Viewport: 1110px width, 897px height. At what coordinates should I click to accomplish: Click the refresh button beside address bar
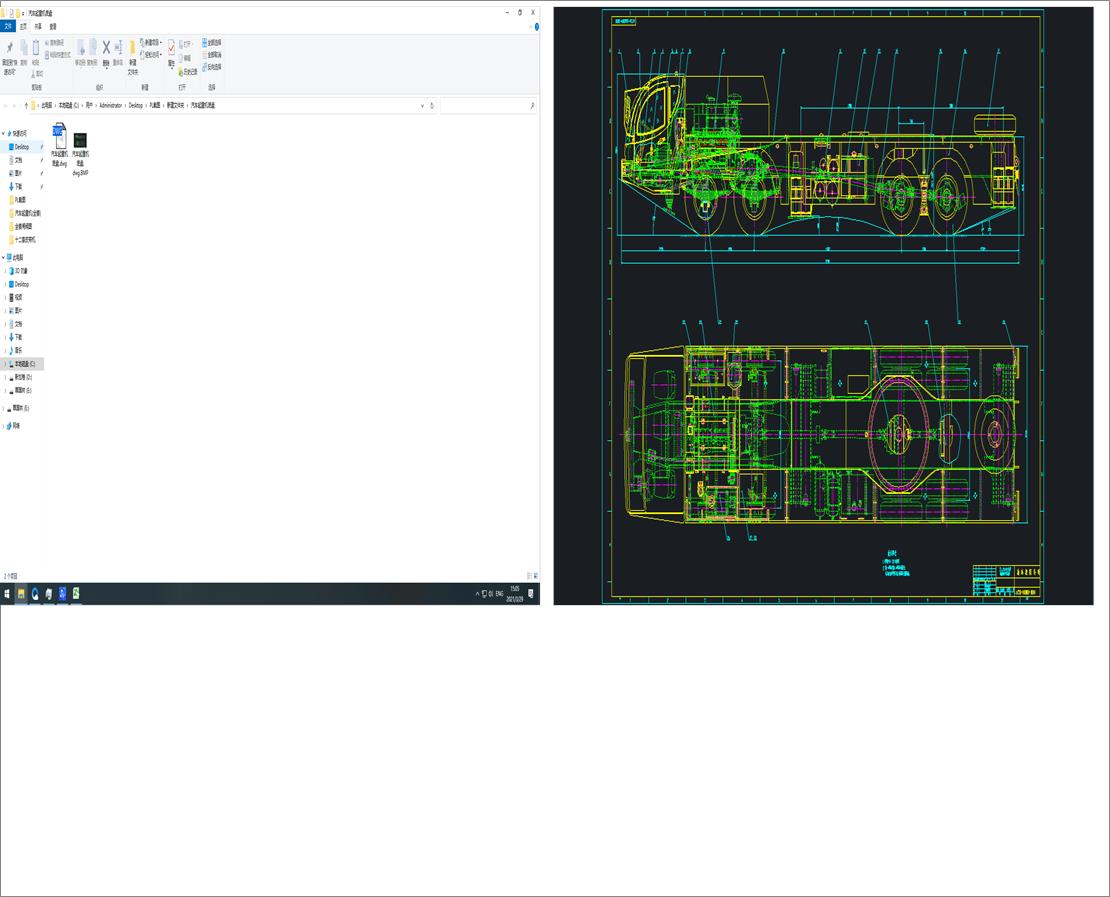pos(432,105)
